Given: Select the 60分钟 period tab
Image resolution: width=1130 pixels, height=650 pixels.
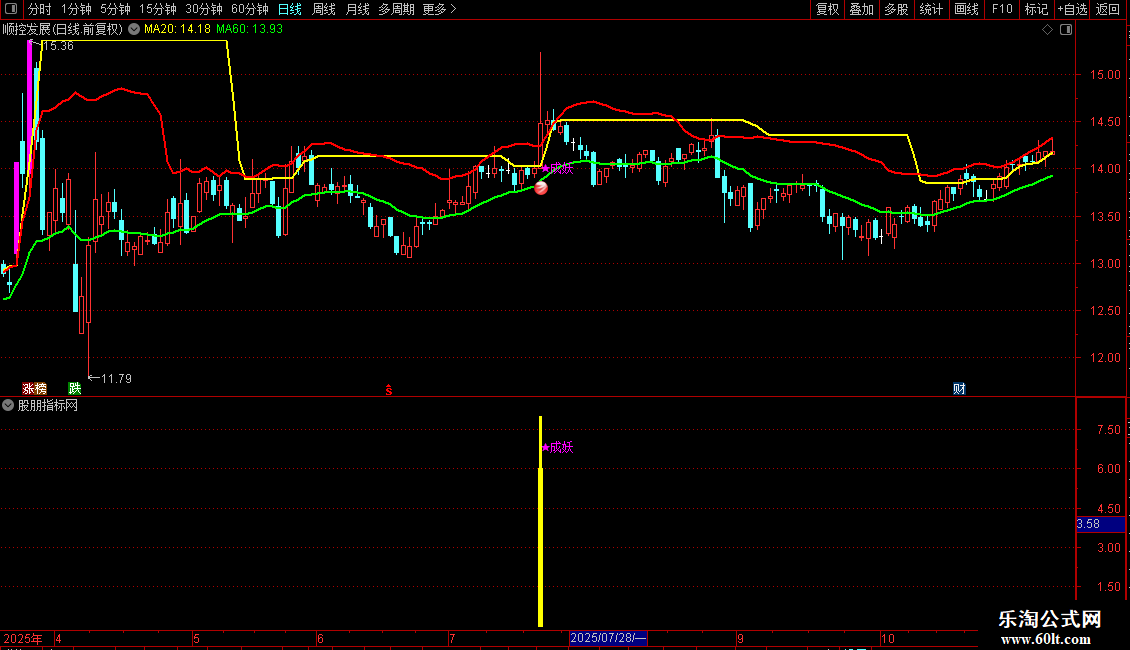Looking at the screenshot, I should [250, 9].
